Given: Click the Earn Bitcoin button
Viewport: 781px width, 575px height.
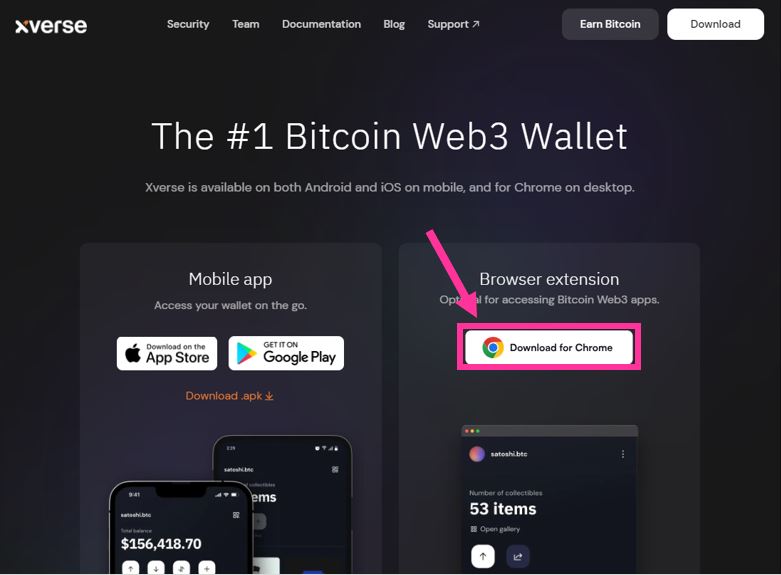Looking at the screenshot, I should (610, 24).
